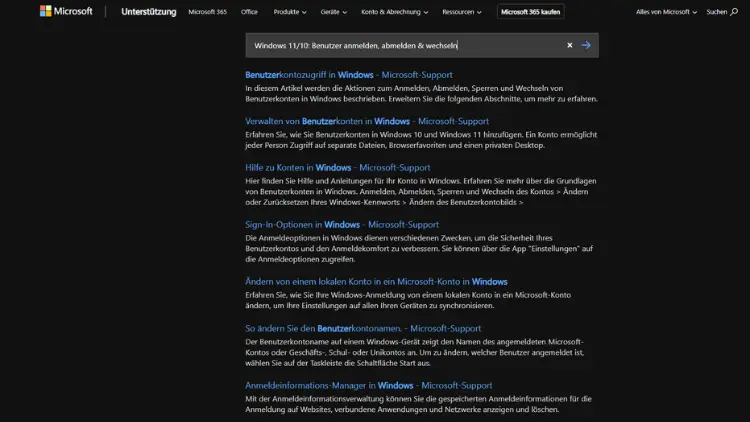Clear the search box with the X icon
This screenshot has height=422, width=750.
coord(570,45)
